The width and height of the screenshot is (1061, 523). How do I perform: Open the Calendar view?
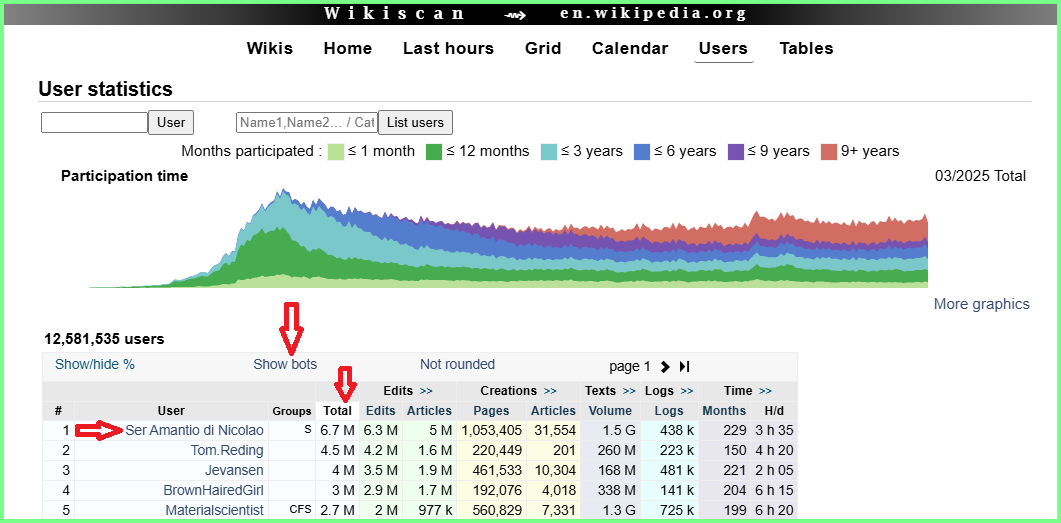pos(630,49)
